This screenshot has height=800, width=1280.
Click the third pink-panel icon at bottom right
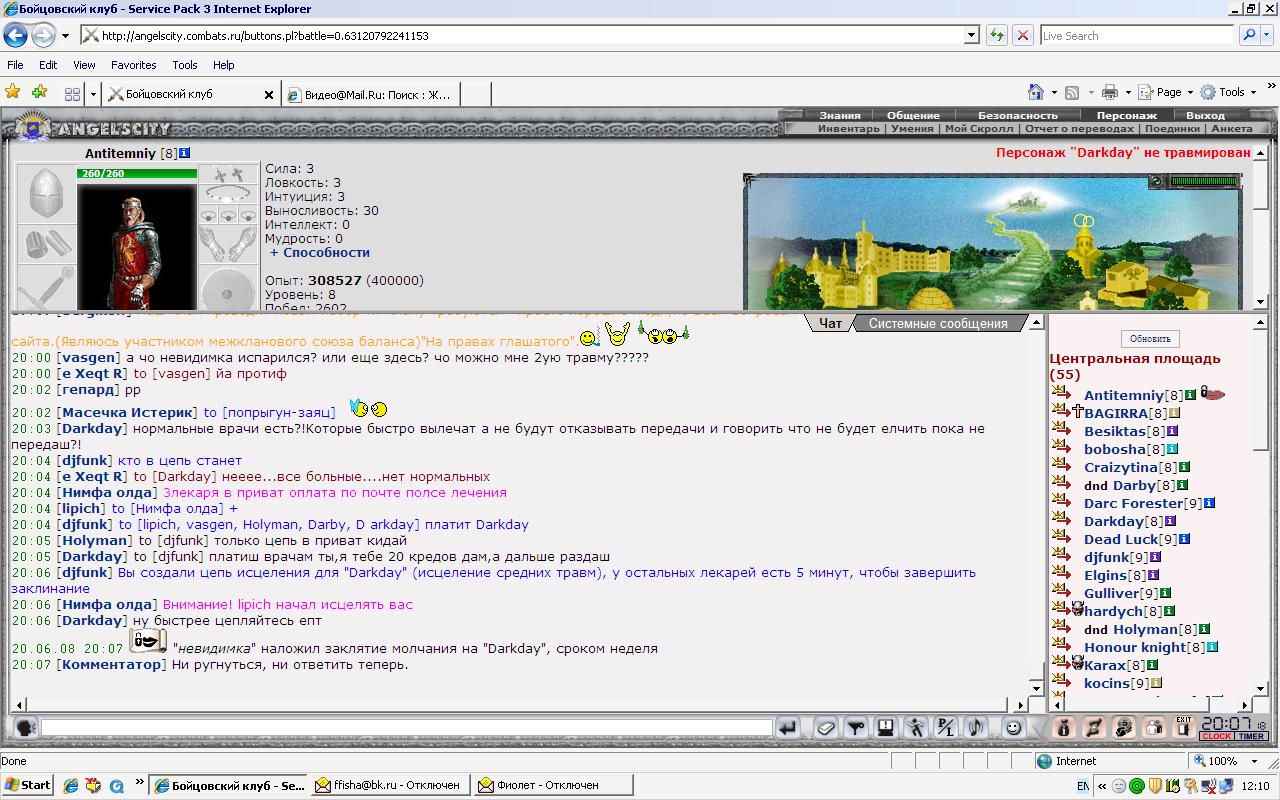(x=1124, y=728)
